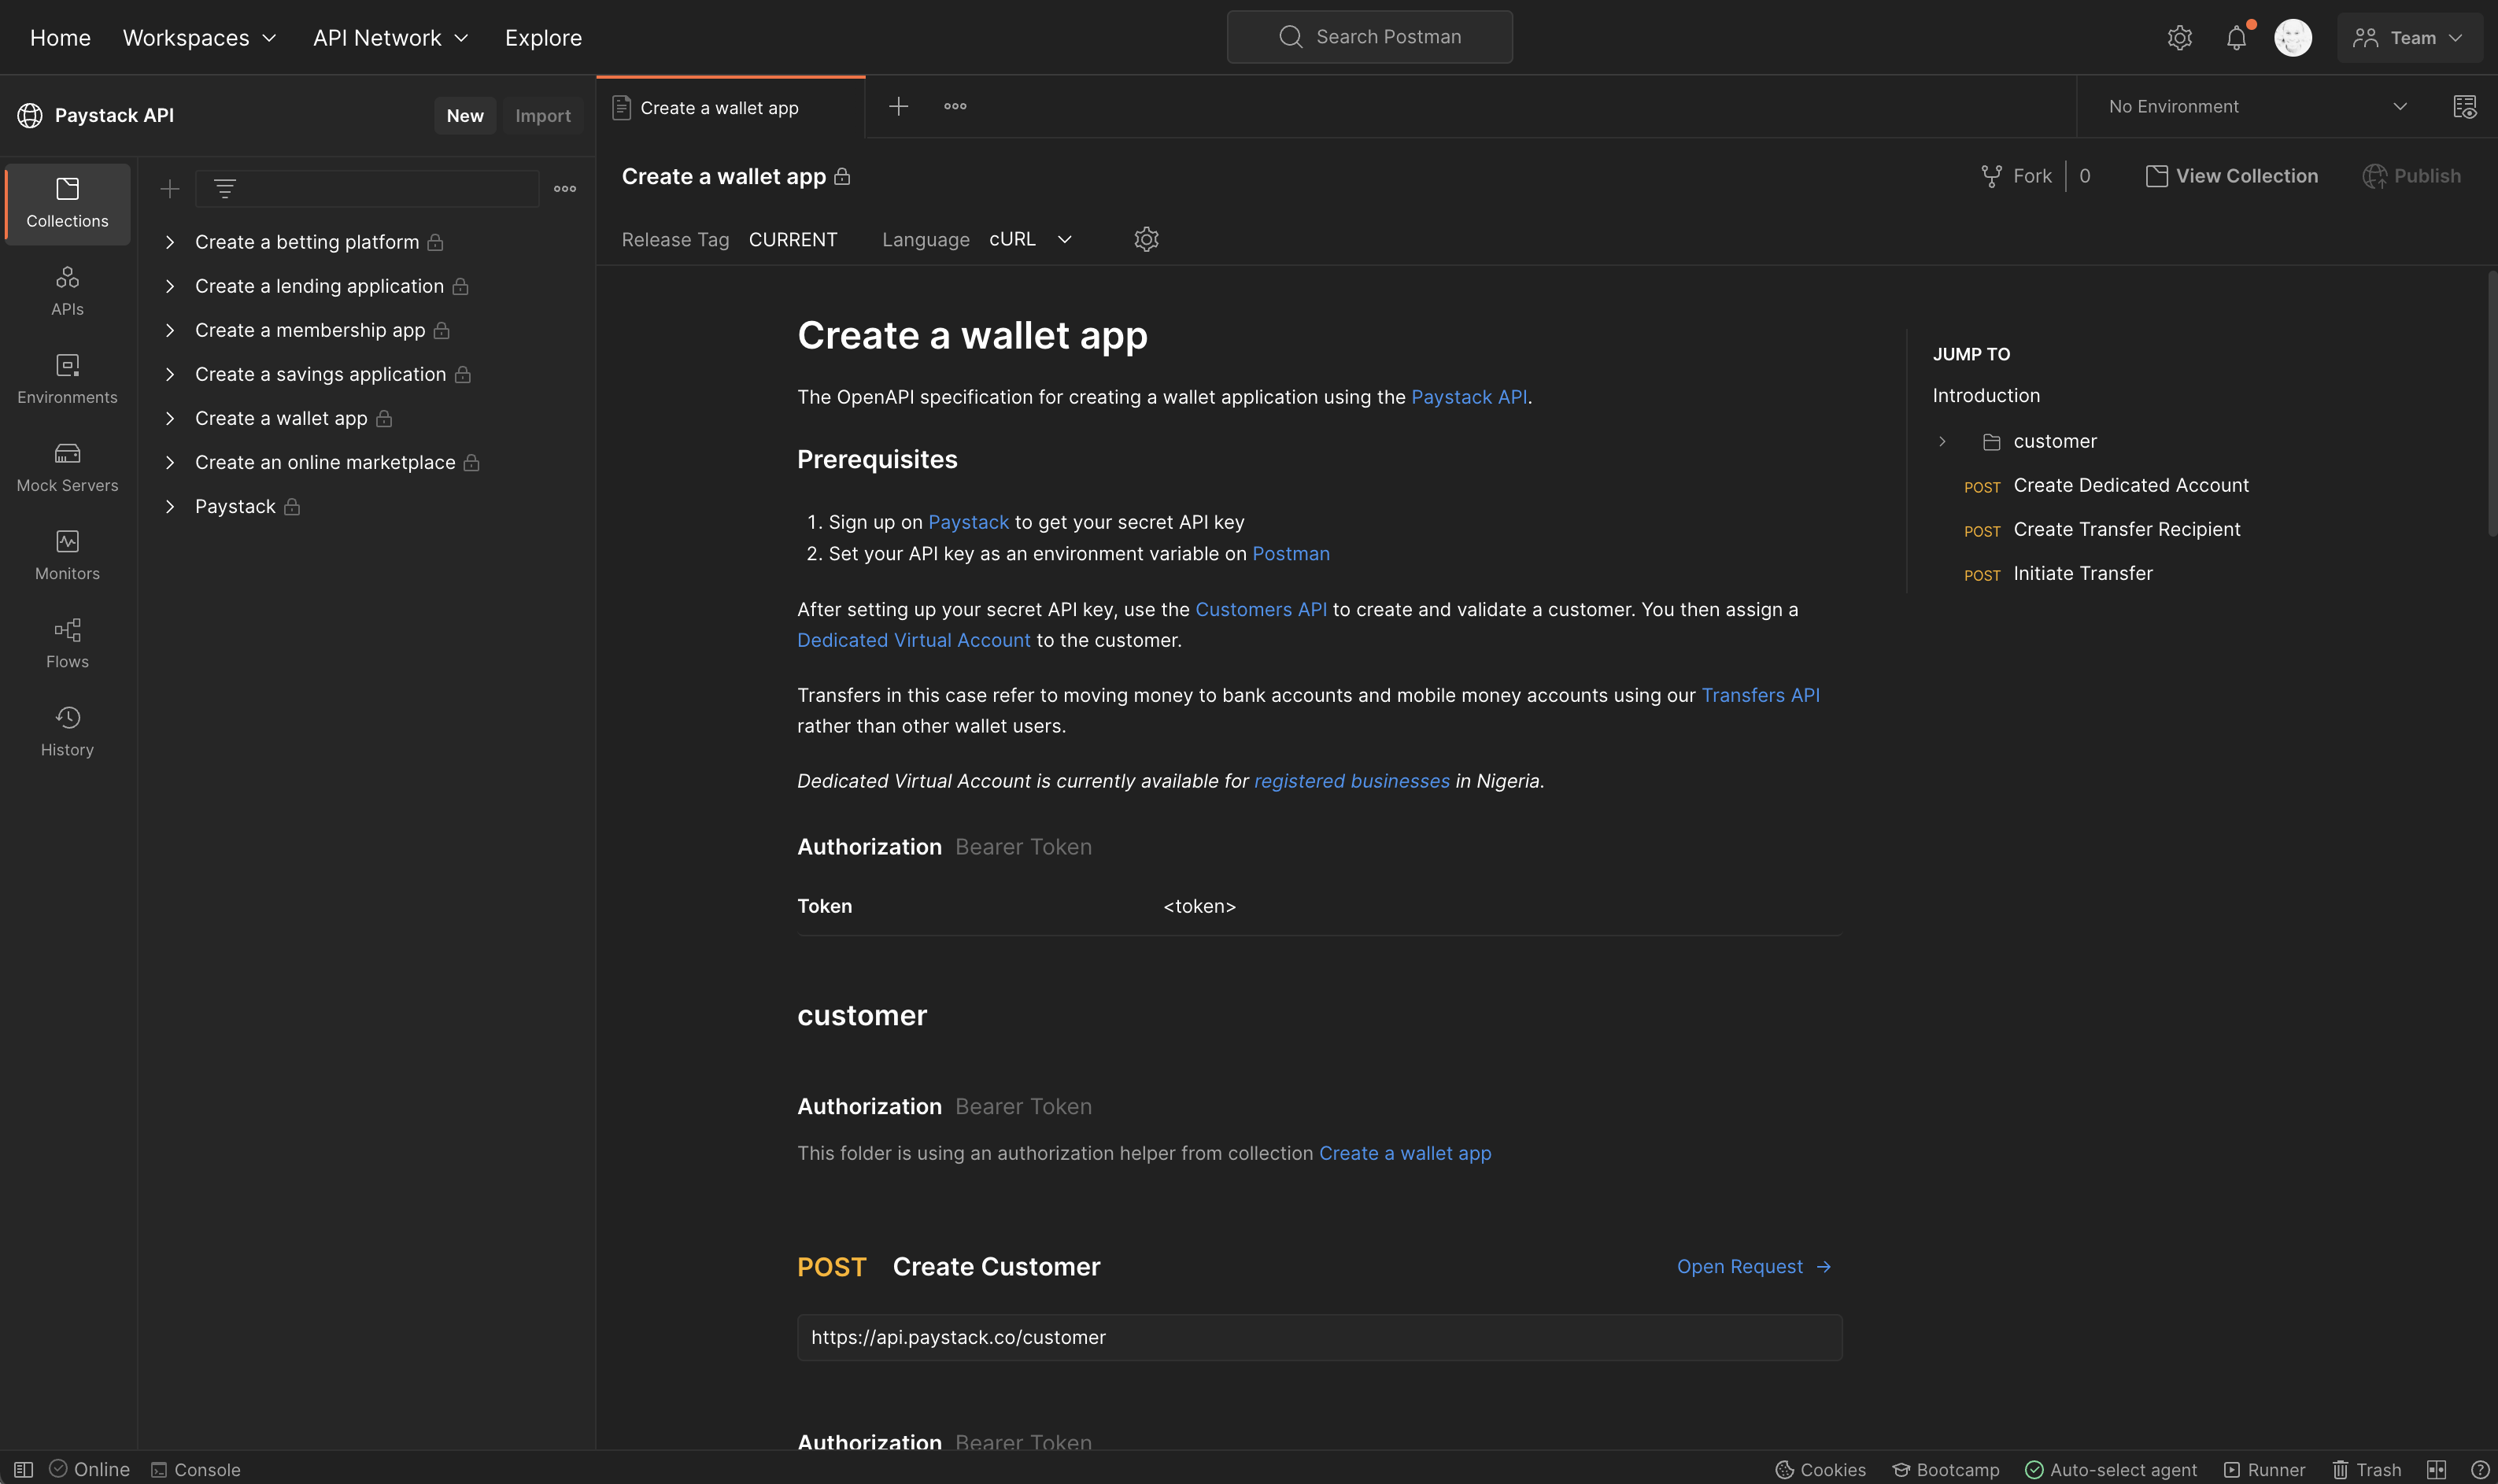Follow the Open Request link
This screenshot has height=1484, width=2498.
pos(1754,1266)
